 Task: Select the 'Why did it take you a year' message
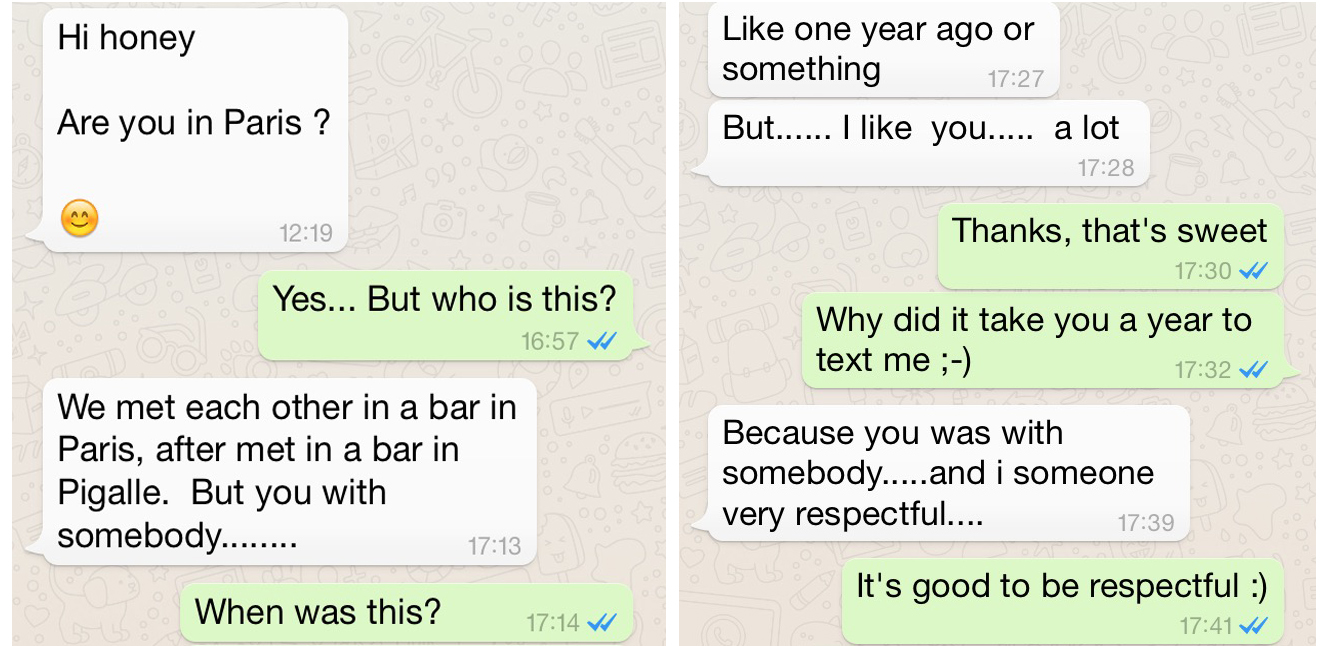coord(1046,340)
